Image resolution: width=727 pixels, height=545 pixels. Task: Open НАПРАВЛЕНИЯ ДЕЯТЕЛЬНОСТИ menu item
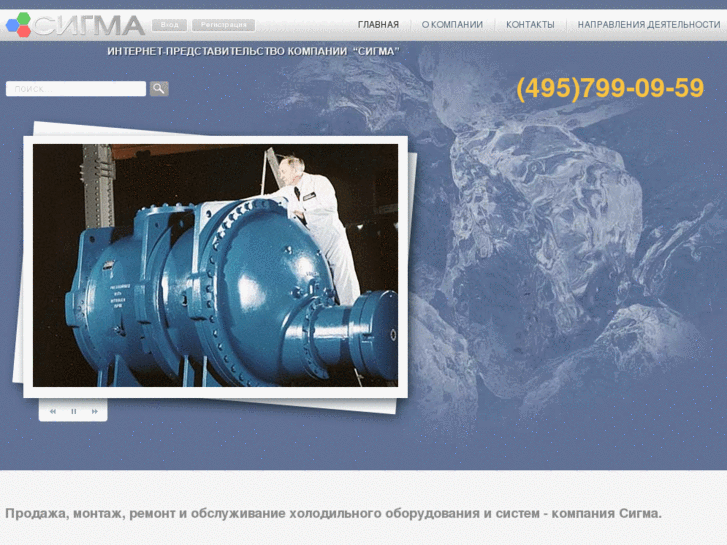point(649,25)
